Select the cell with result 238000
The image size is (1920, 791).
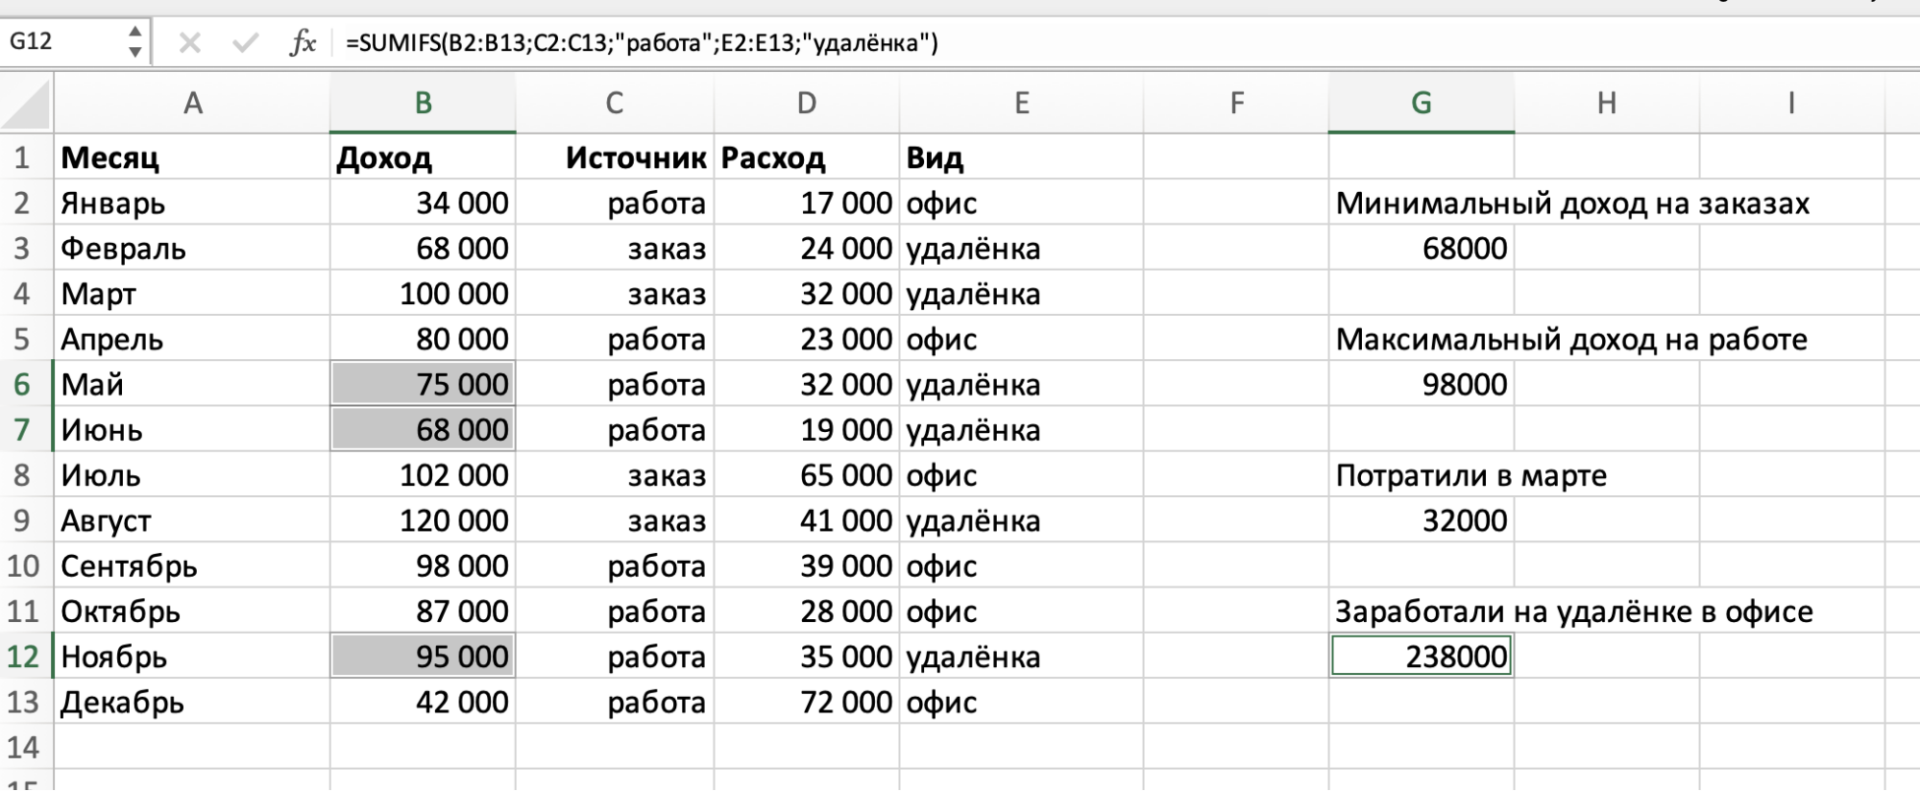click(1421, 657)
